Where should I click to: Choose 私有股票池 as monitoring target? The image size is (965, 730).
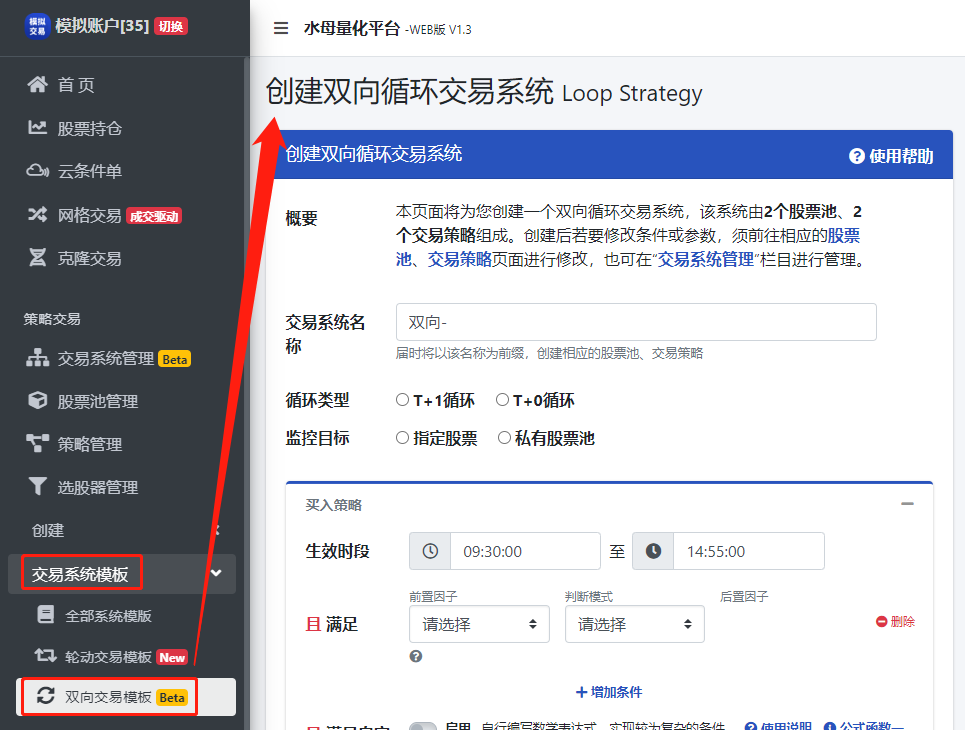click(x=503, y=438)
